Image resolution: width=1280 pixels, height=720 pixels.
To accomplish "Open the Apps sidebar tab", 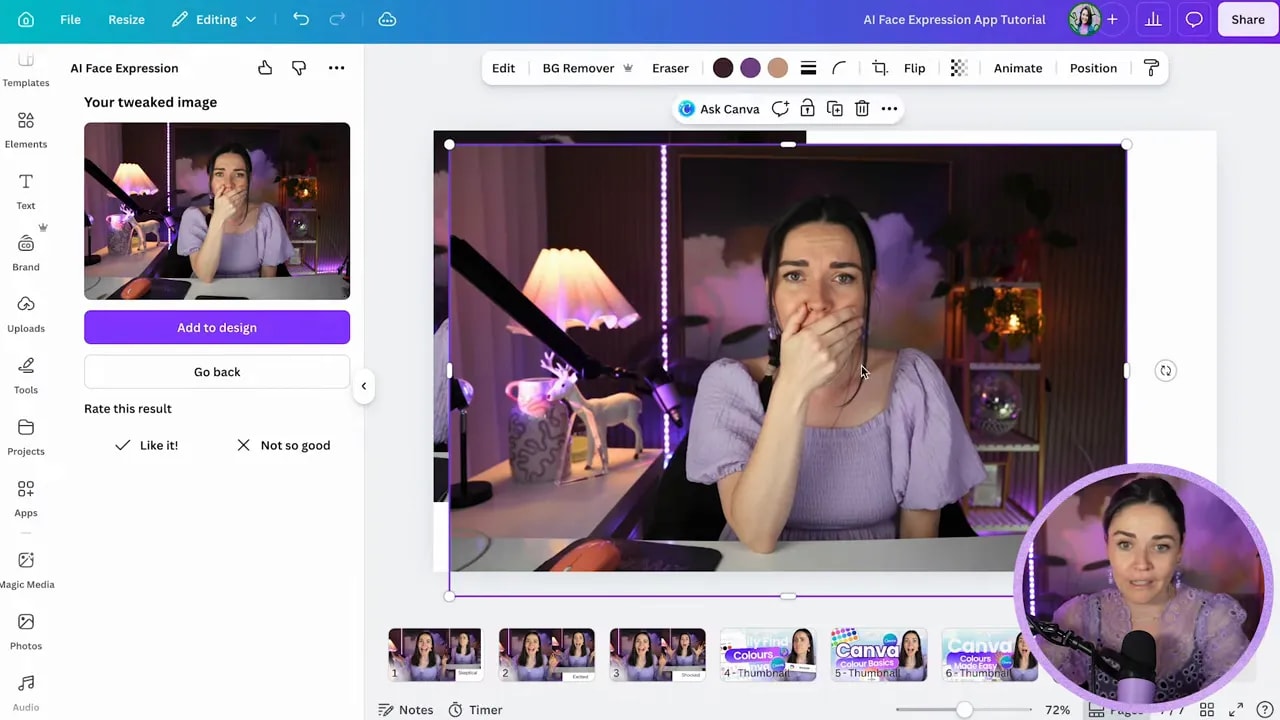I will pyautogui.click(x=26, y=498).
